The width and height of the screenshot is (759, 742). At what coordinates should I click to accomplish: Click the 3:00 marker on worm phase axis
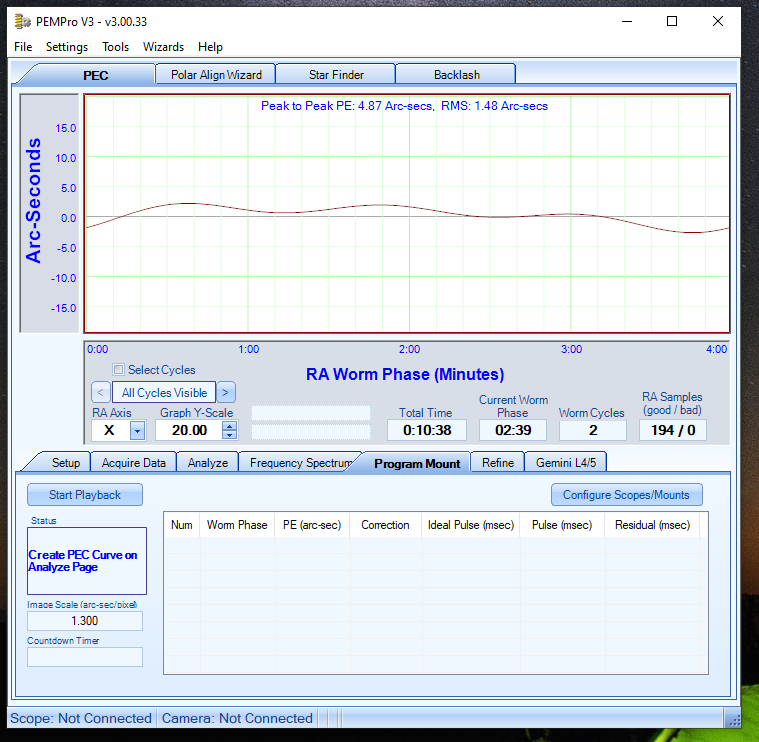571,349
